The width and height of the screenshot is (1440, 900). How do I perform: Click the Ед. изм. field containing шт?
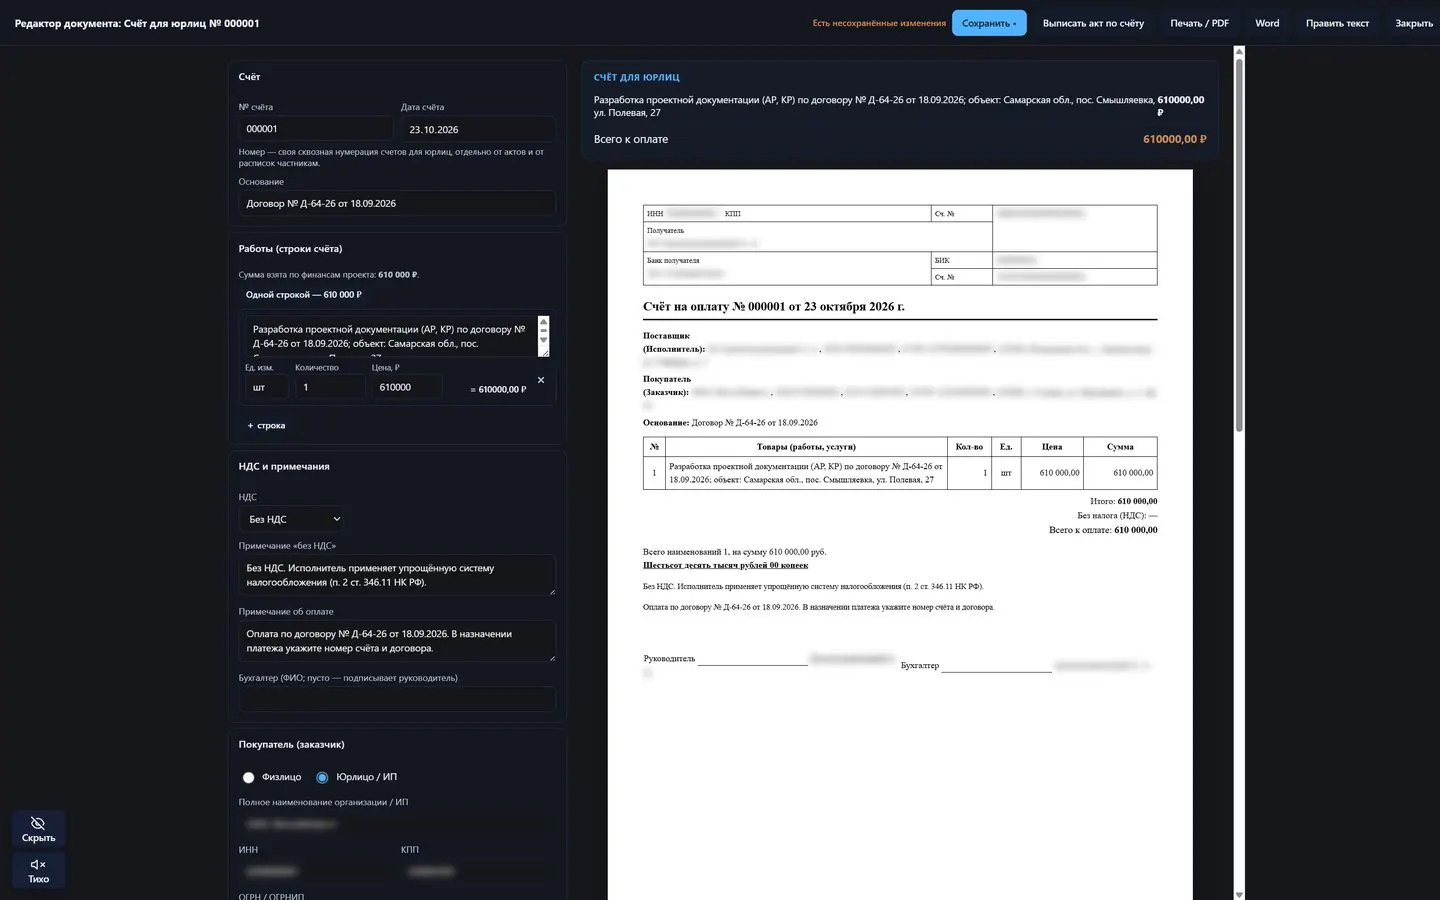[x=267, y=388]
